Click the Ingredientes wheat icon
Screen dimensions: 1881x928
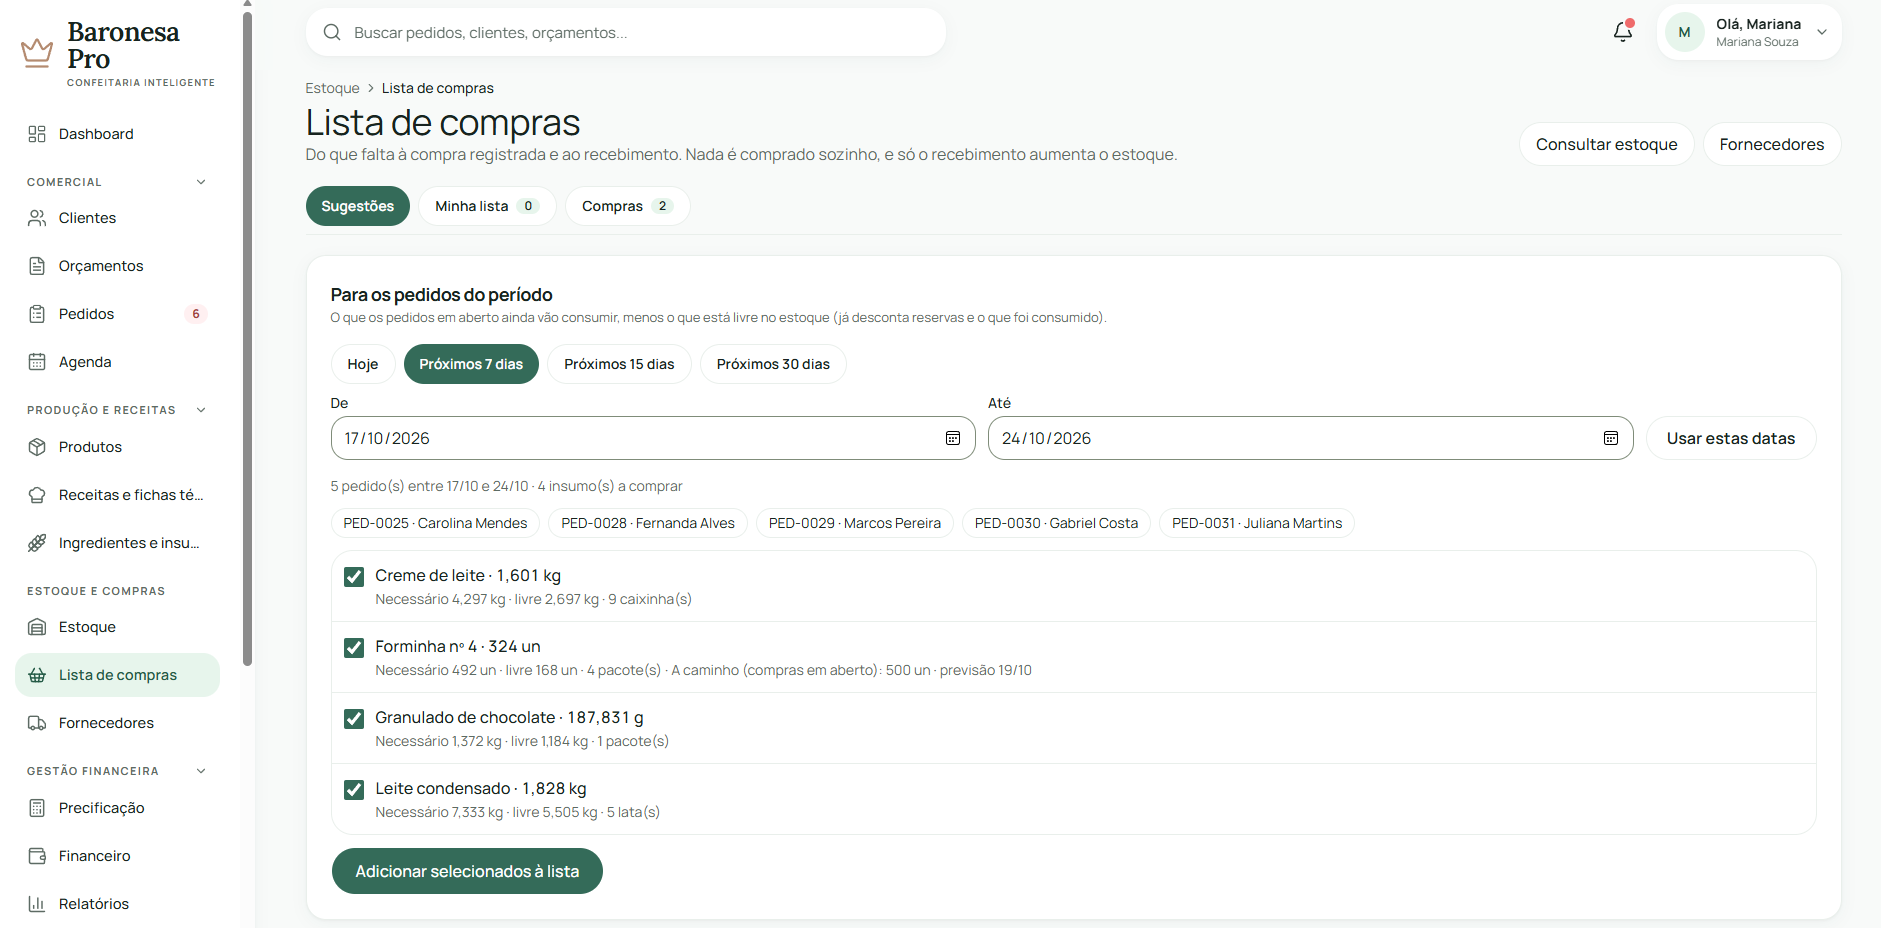point(37,543)
